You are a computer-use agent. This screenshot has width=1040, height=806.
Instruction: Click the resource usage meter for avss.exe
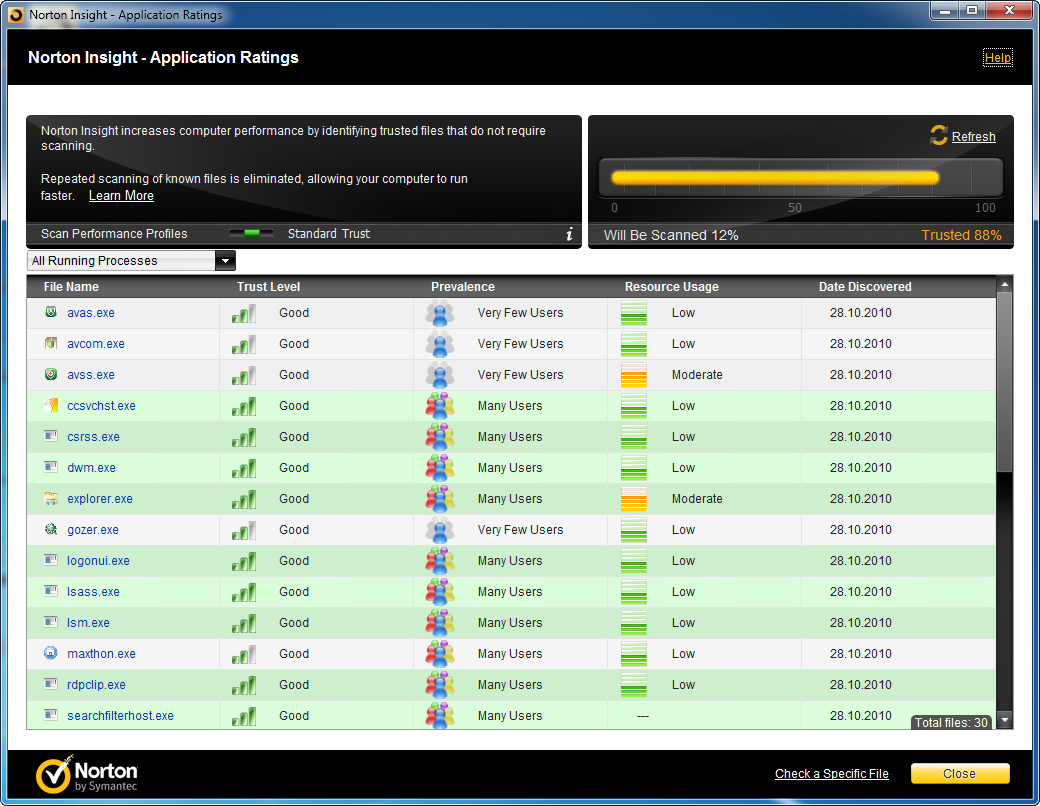[x=633, y=375]
